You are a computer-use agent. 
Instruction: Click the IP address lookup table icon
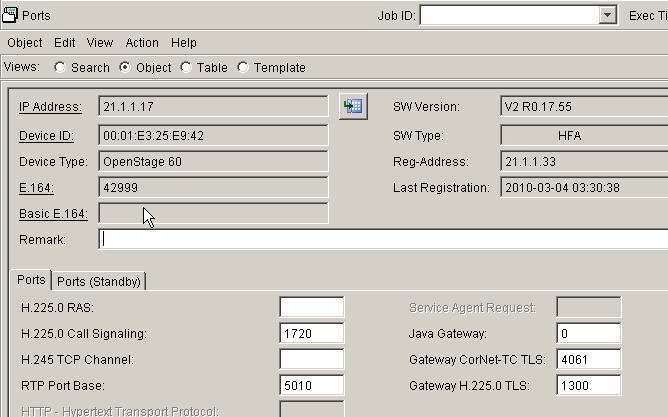353,106
